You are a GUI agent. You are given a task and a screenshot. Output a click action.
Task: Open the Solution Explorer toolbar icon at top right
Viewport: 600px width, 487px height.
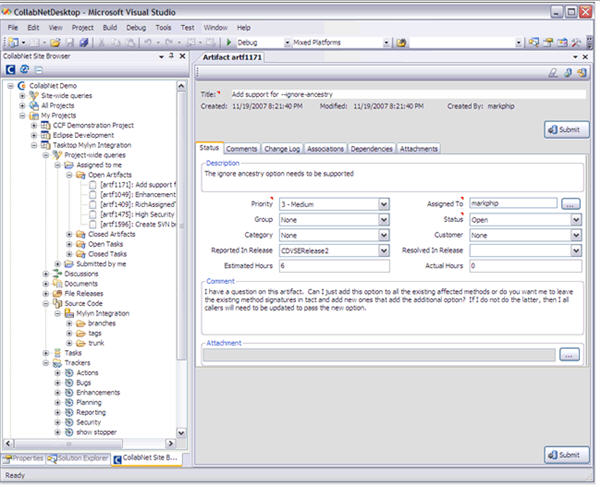[x=533, y=42]
